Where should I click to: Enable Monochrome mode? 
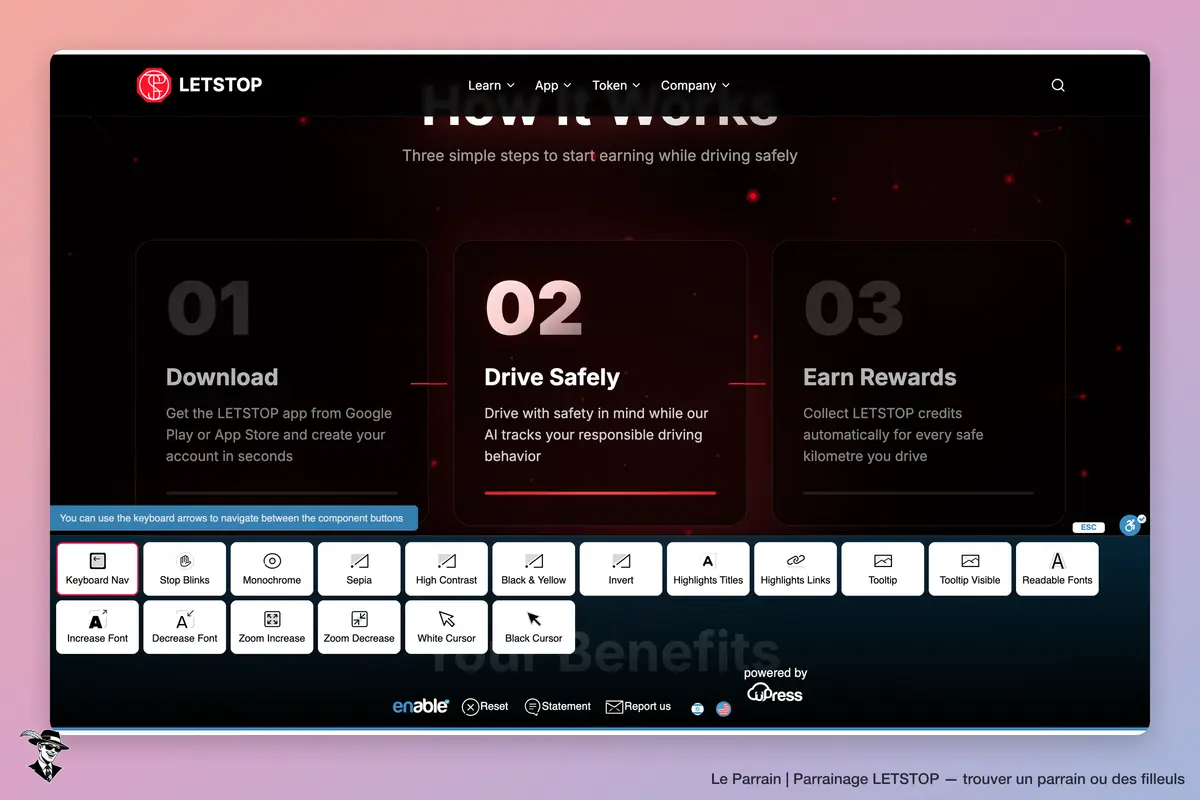click(x=272, y=569)
